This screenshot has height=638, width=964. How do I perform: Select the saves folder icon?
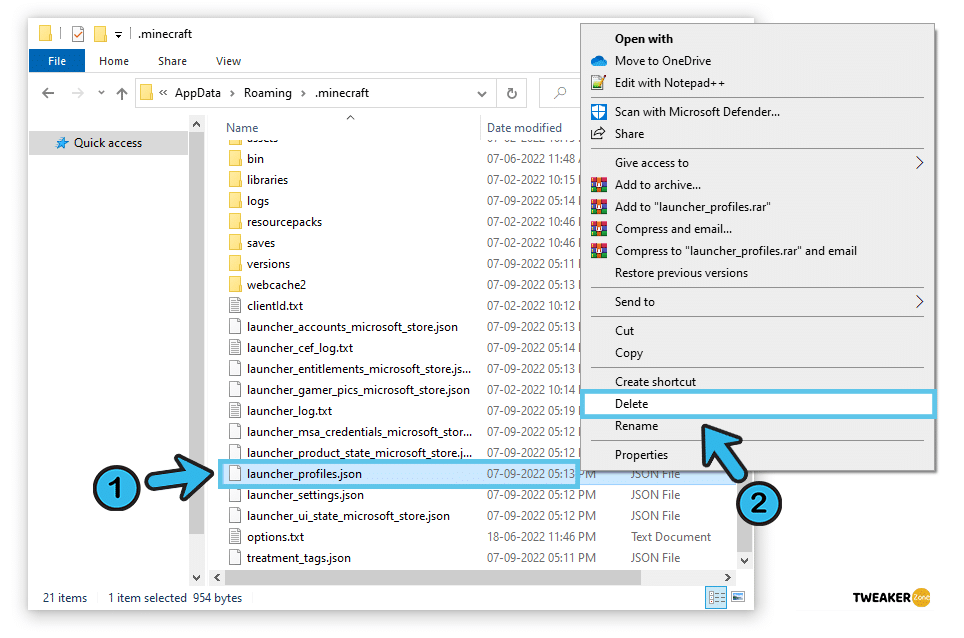click(x=235, y=242)
